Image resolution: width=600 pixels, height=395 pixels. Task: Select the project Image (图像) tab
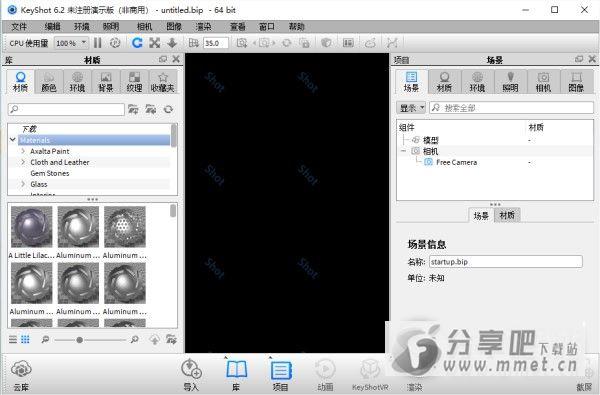click(576, 82)
